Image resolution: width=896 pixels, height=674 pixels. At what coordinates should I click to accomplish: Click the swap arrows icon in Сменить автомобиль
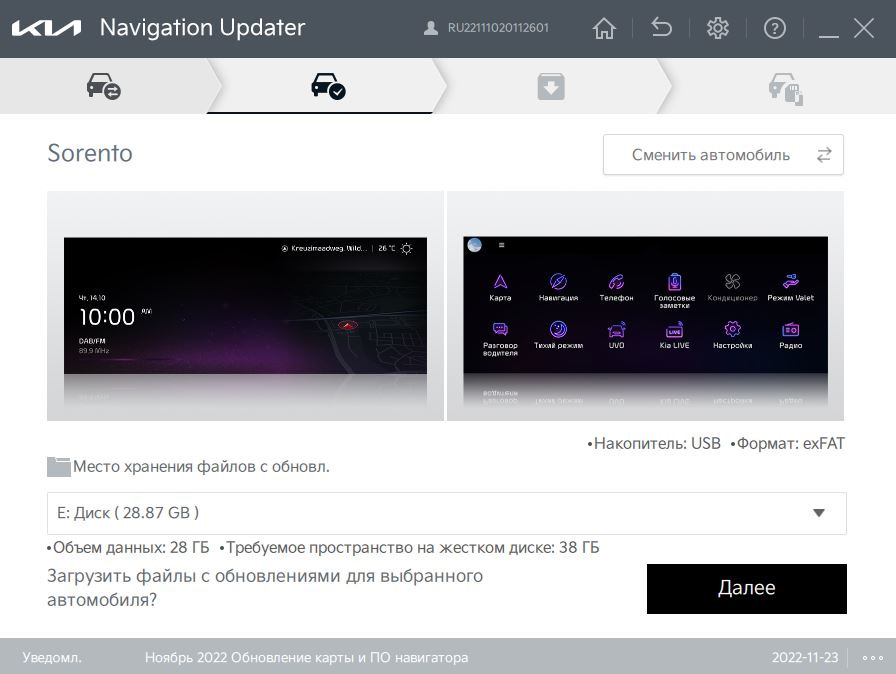823,155
